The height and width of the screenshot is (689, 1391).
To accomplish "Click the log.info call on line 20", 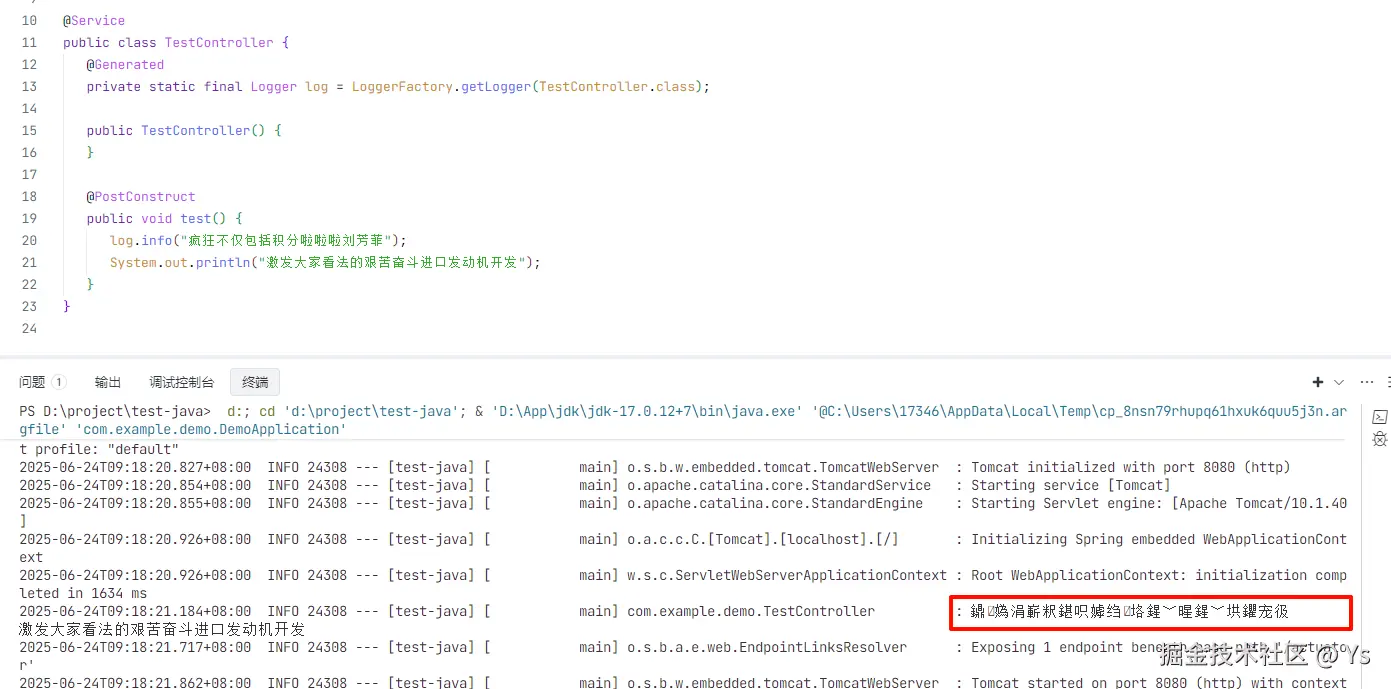I will coord(141,240).
